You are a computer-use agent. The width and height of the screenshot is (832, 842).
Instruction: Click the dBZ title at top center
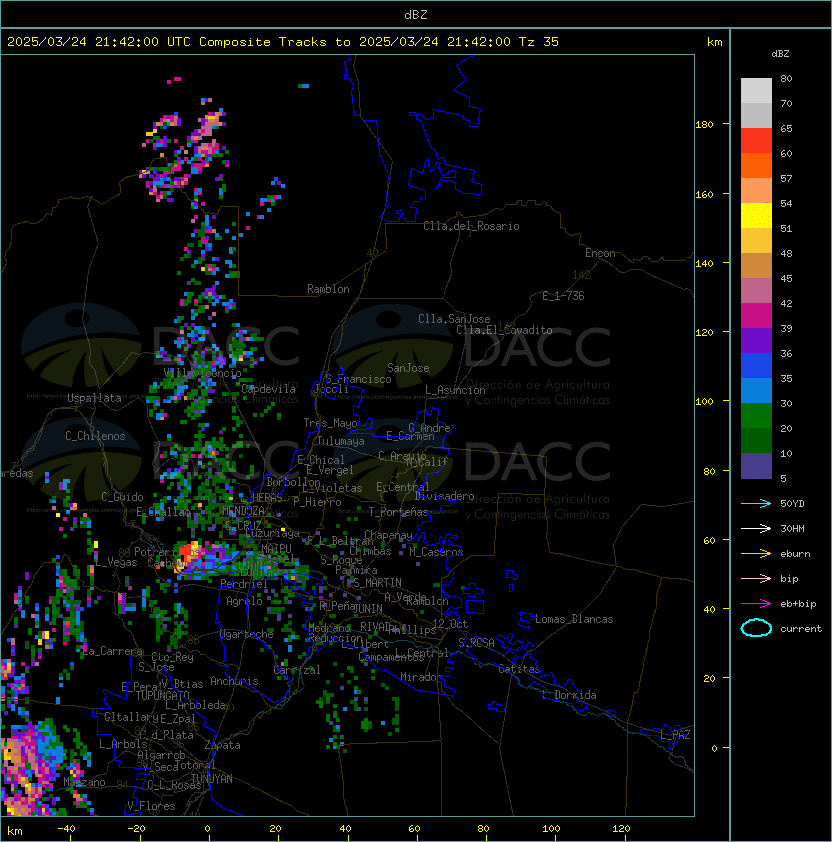(x=416, y=14)
